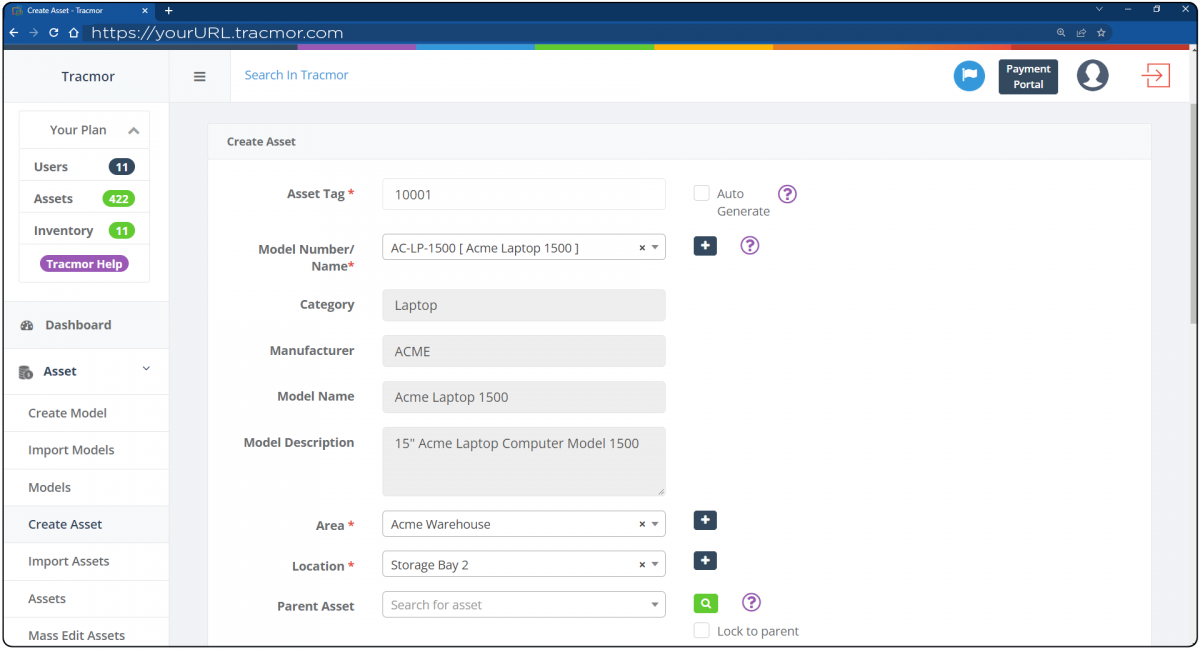This screenshot has height=650, width=1200.
Task: Open the Model Number/Name dropdown
Action: 655,246
